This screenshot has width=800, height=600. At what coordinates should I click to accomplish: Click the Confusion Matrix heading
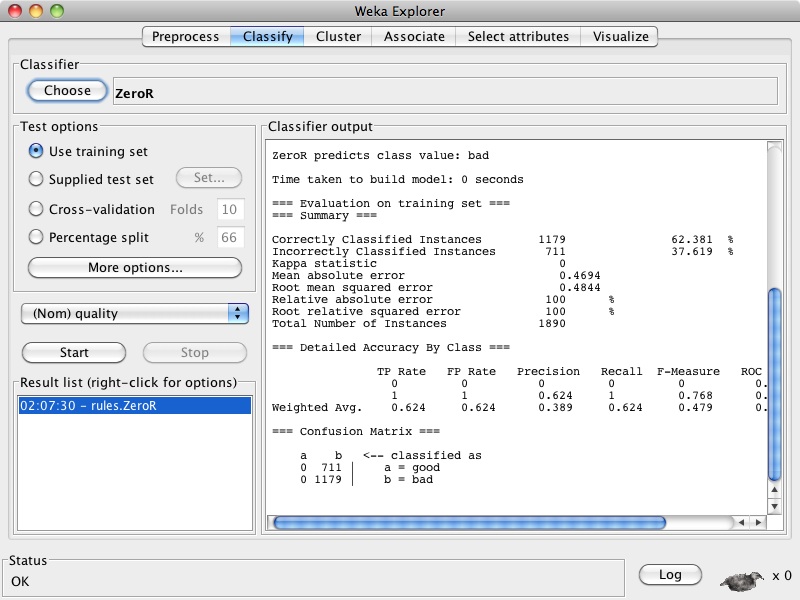356,432
